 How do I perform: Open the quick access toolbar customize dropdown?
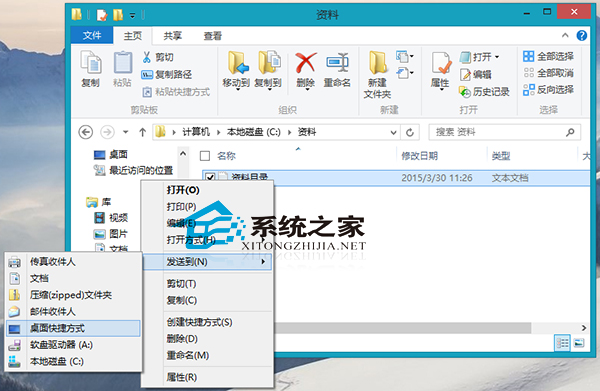pyautogui.click(x=132, y=15)
